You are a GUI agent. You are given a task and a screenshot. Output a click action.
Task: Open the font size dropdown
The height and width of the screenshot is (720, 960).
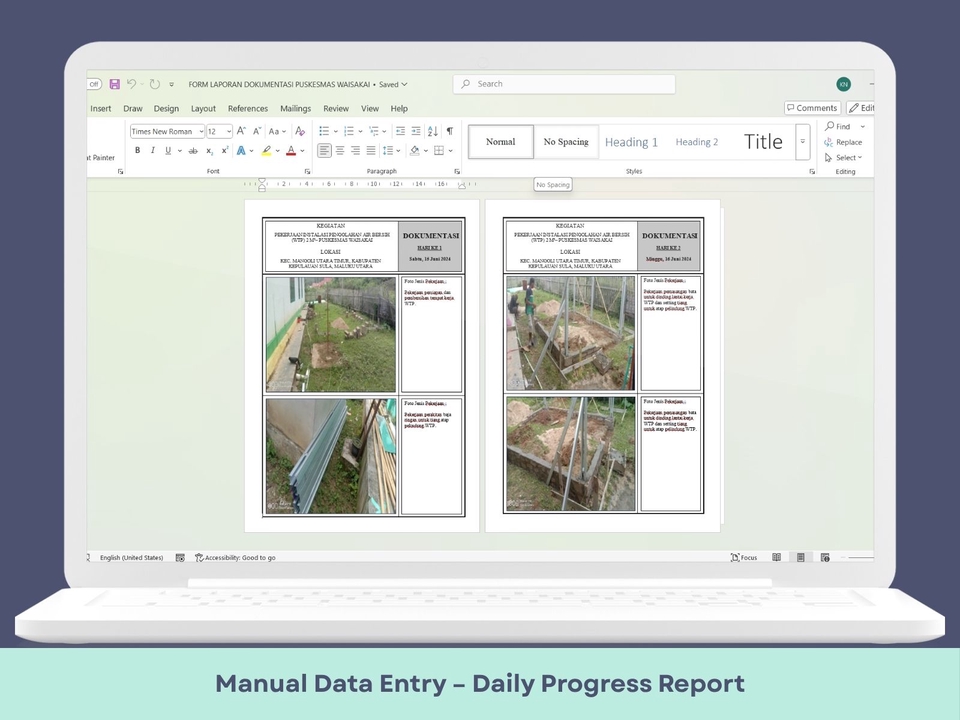click(229, 132)
